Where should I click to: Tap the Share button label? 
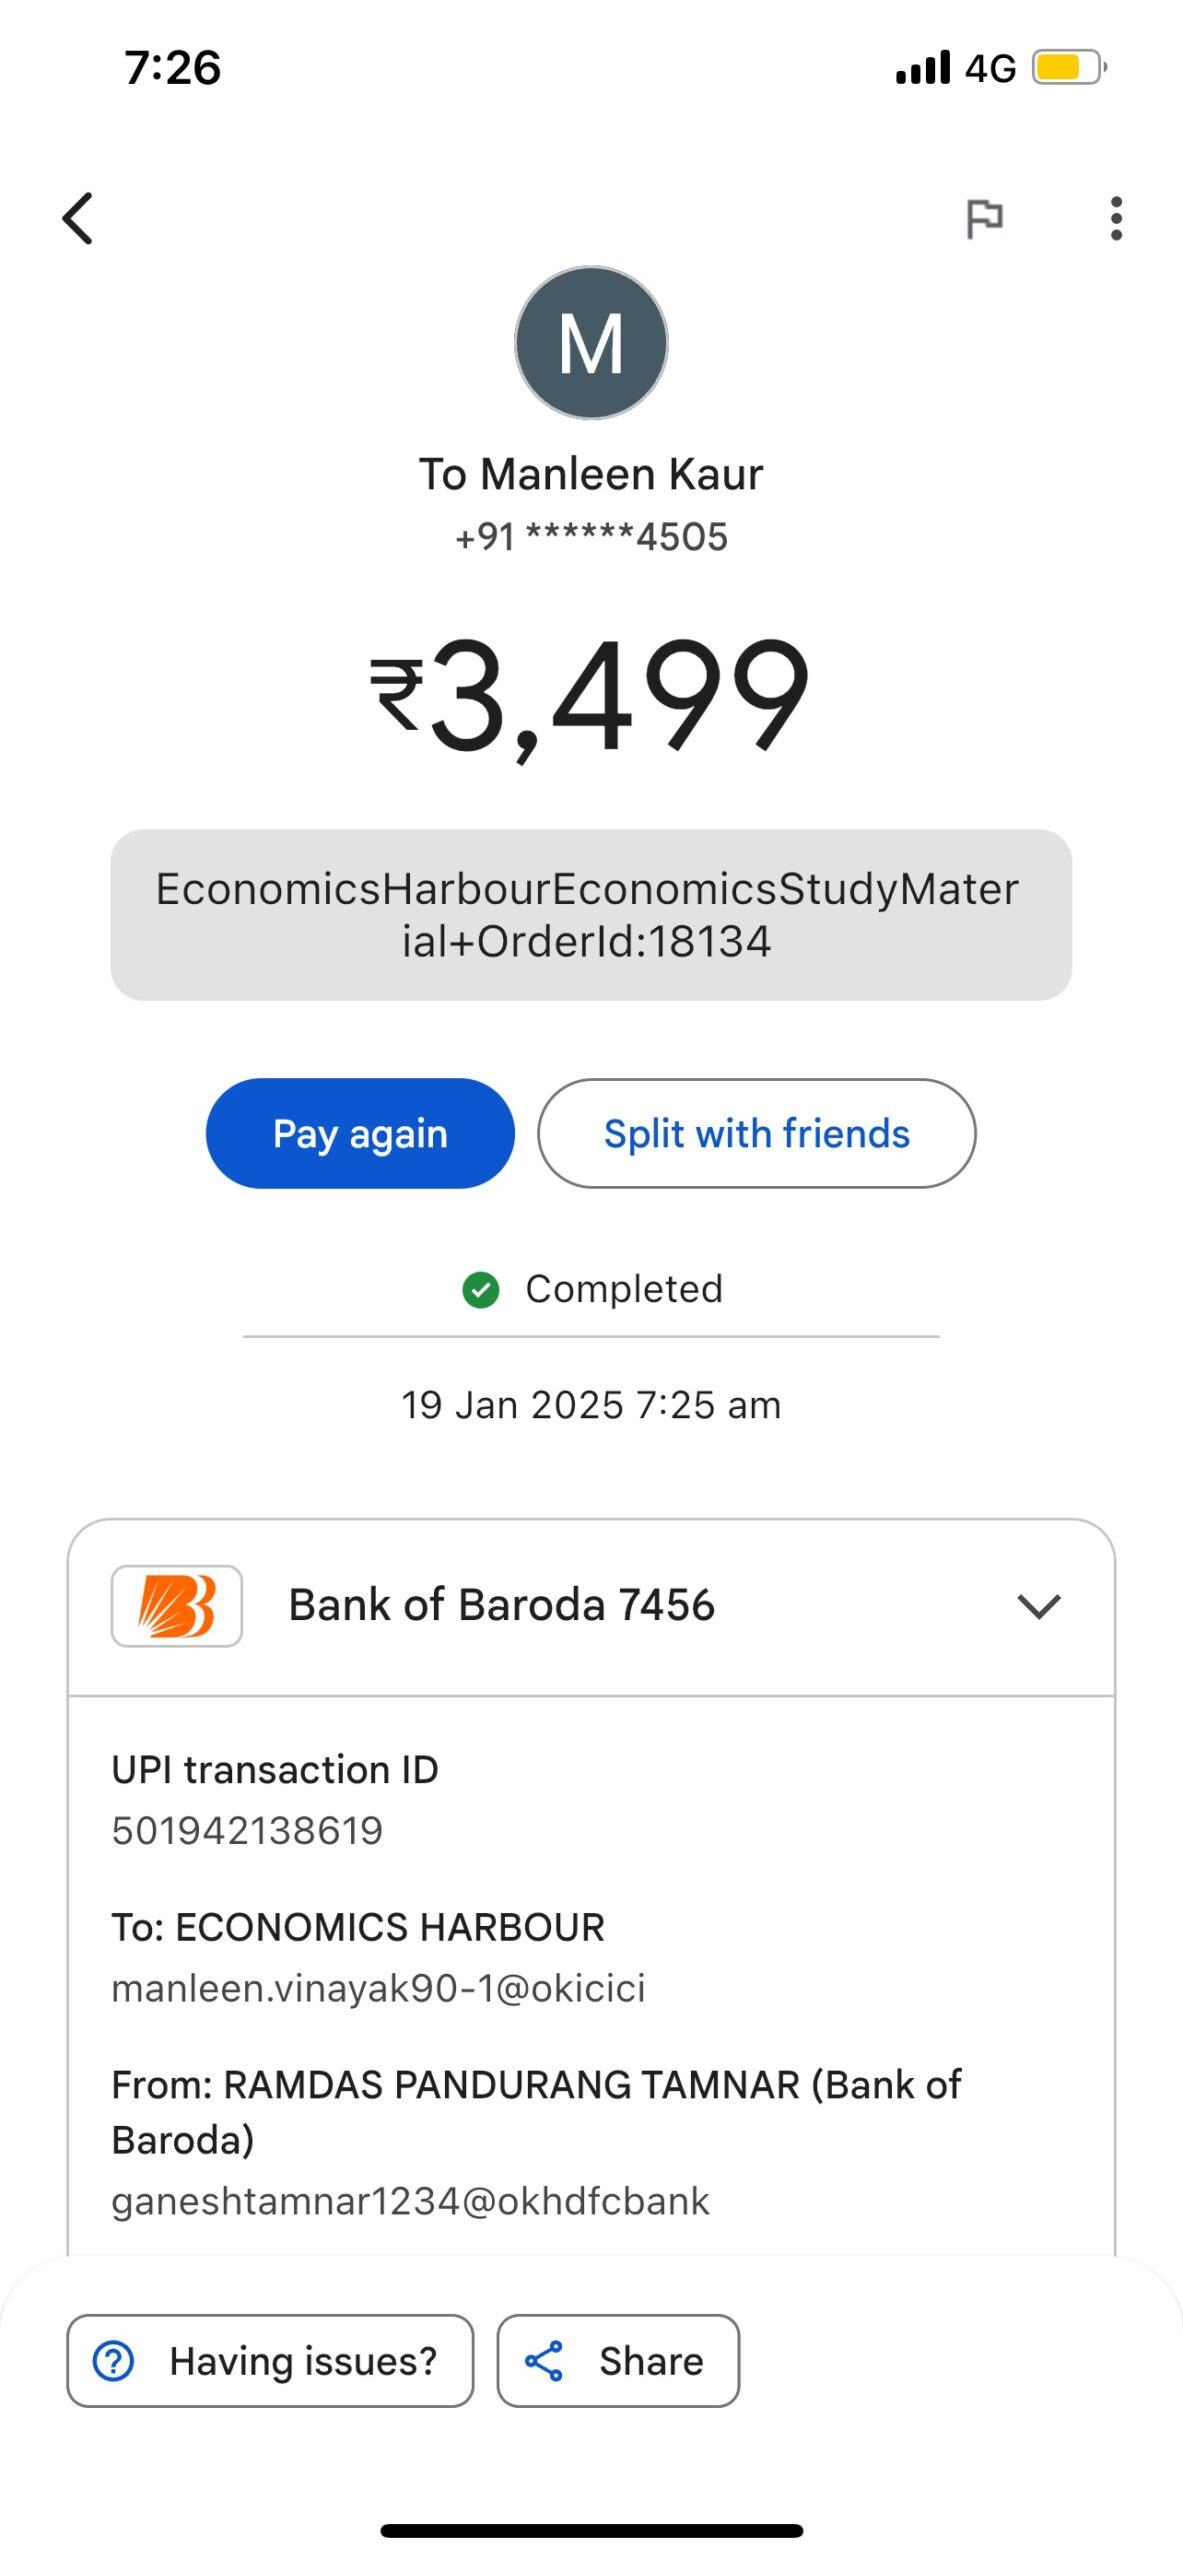click(651, 2360)
